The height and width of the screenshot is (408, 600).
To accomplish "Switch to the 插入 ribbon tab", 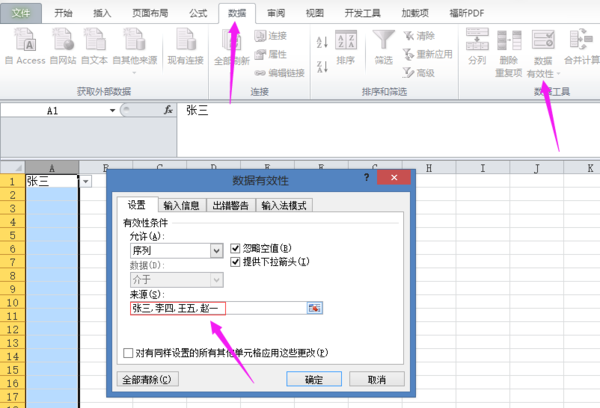I will pyautogui.click(x=102, y=13).
